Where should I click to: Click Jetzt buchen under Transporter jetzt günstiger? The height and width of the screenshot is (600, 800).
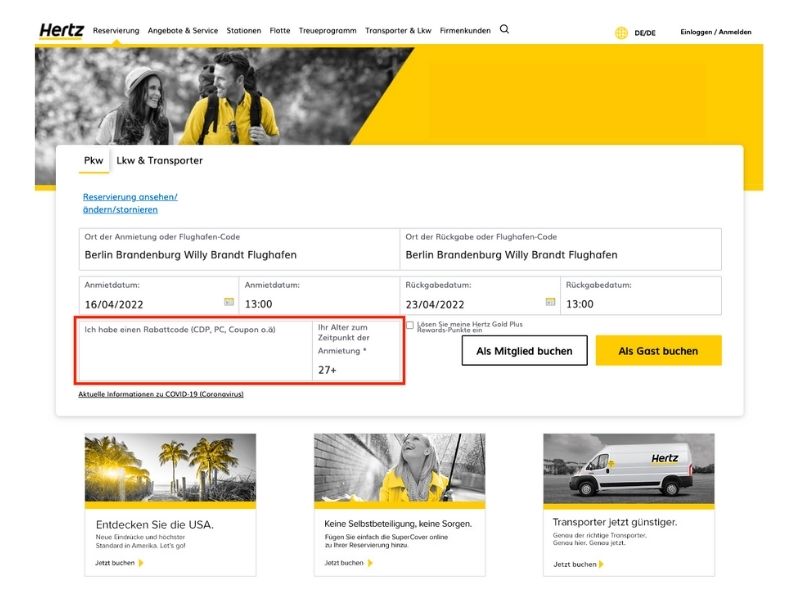[574, 564]
